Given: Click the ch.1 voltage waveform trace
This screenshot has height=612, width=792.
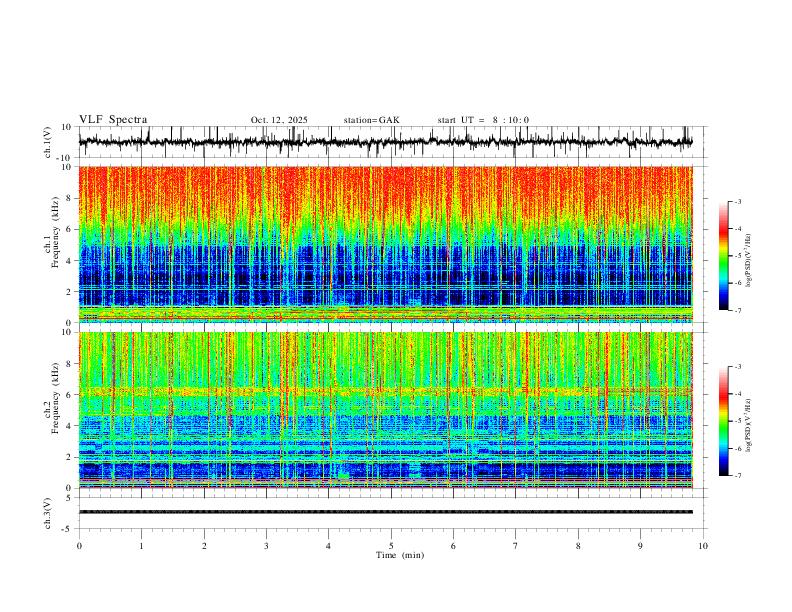Looking at the screenshot, I should click(x=385, y=142).
